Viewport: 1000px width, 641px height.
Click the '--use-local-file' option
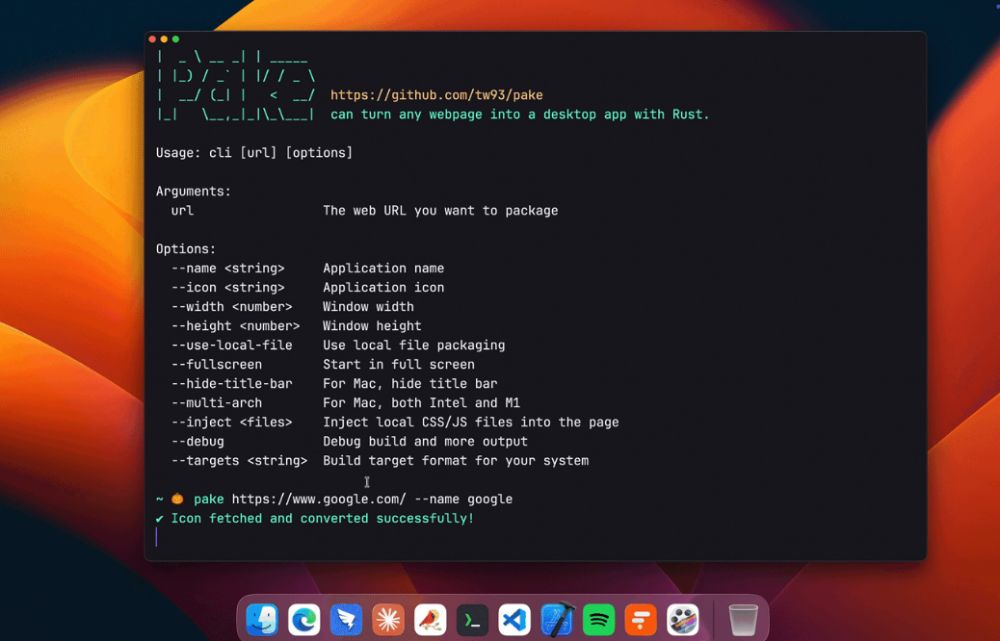[232, 345]
